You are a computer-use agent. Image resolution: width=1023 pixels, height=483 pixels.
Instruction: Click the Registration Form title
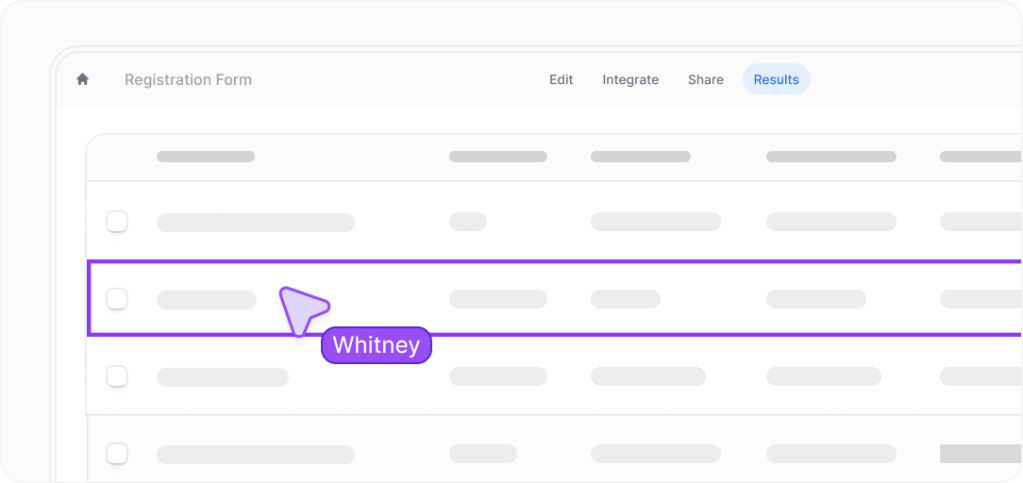[188, 79]
